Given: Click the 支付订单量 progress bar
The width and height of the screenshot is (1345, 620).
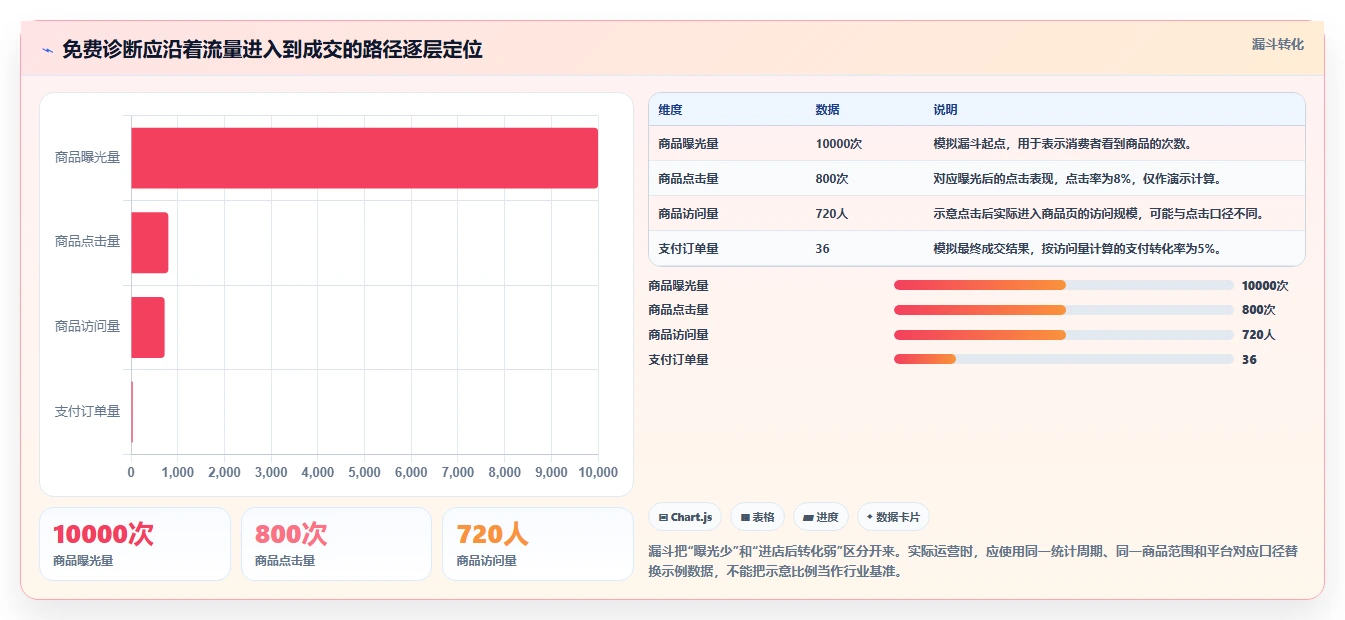Looking at the screenshot, I should point(1063,359).
